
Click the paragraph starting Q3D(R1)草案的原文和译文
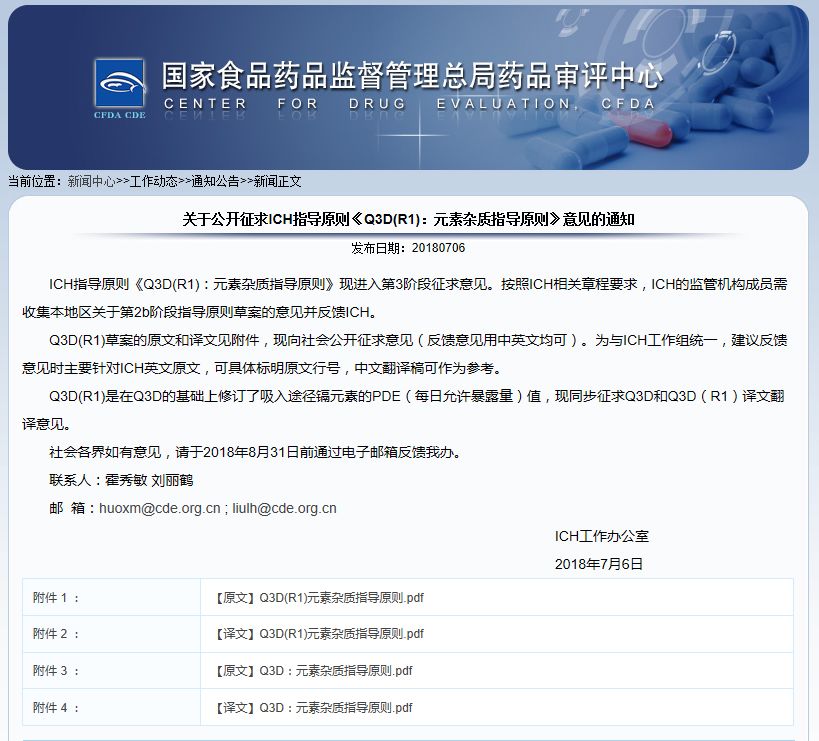(x=405, y=354)
